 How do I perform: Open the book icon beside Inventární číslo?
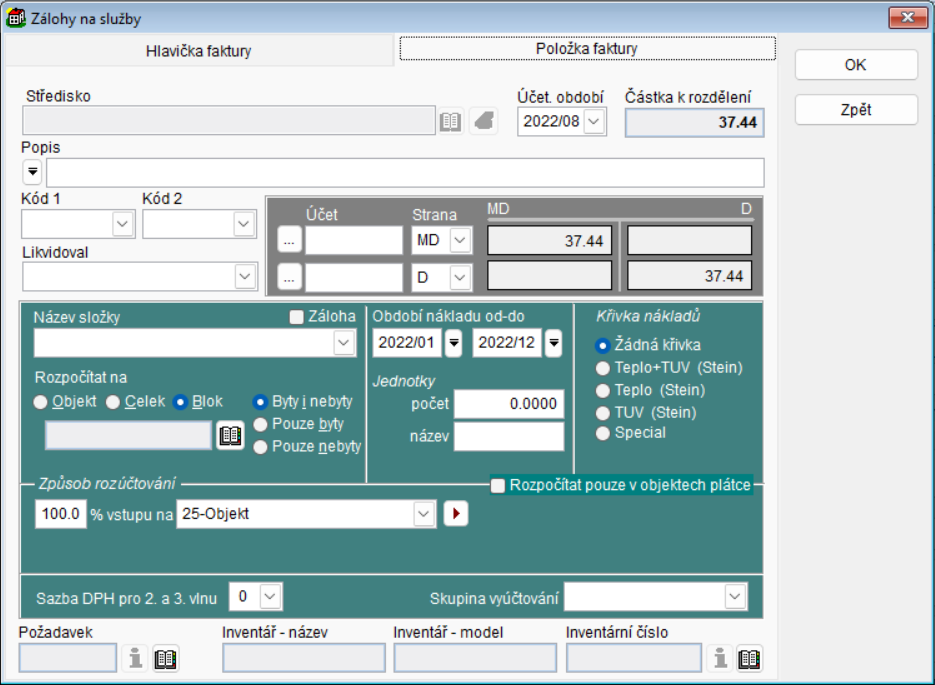pyautogui.click(x=750, y=658)
